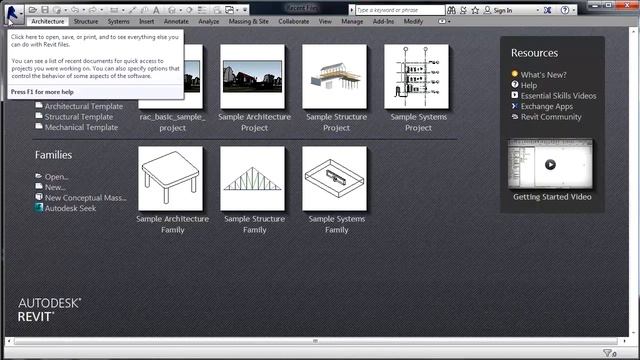Switch to the Collaborate ribbon tab
640x360 pixels.
pos(293,21)
